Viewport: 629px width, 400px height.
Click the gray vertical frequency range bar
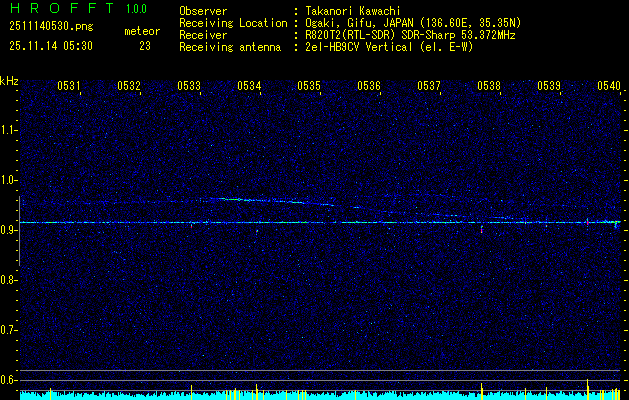point(19,231)
